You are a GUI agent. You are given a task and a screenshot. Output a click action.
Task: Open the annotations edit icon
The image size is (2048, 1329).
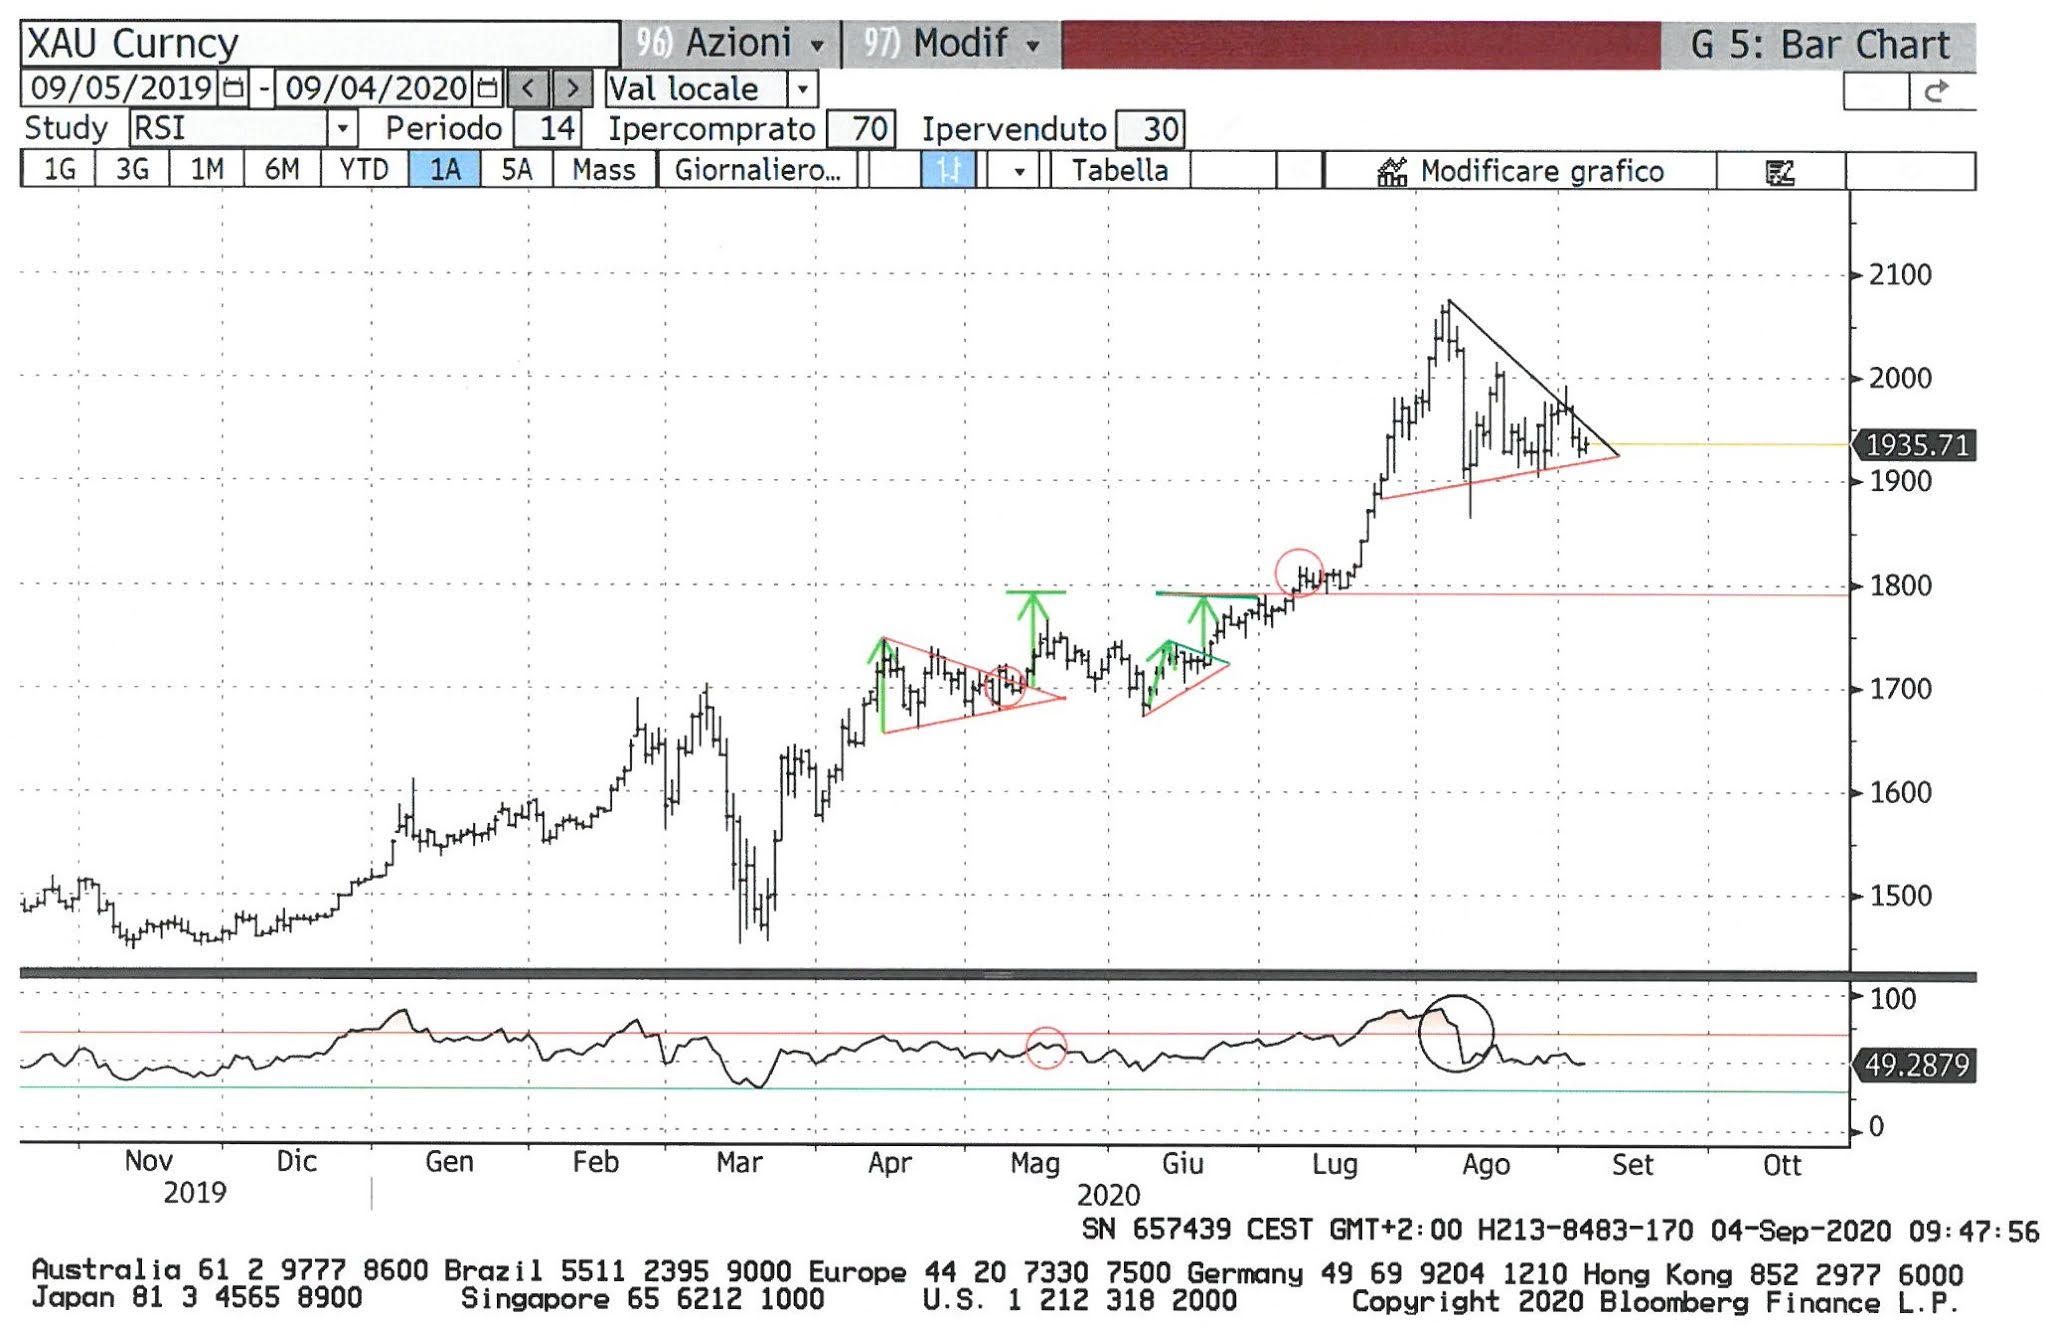click(1780, 172)
